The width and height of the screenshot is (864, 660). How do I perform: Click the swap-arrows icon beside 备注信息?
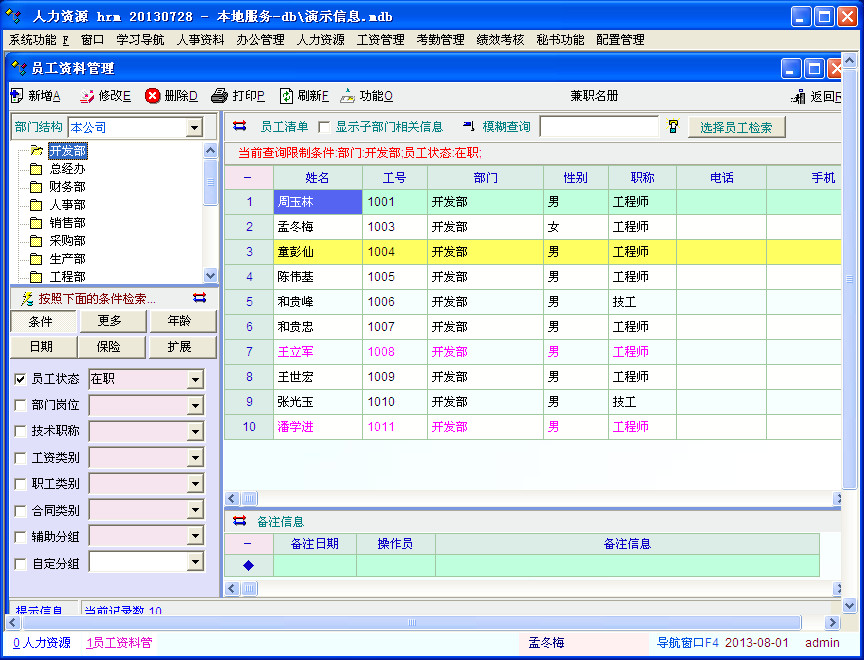(240, 521)
